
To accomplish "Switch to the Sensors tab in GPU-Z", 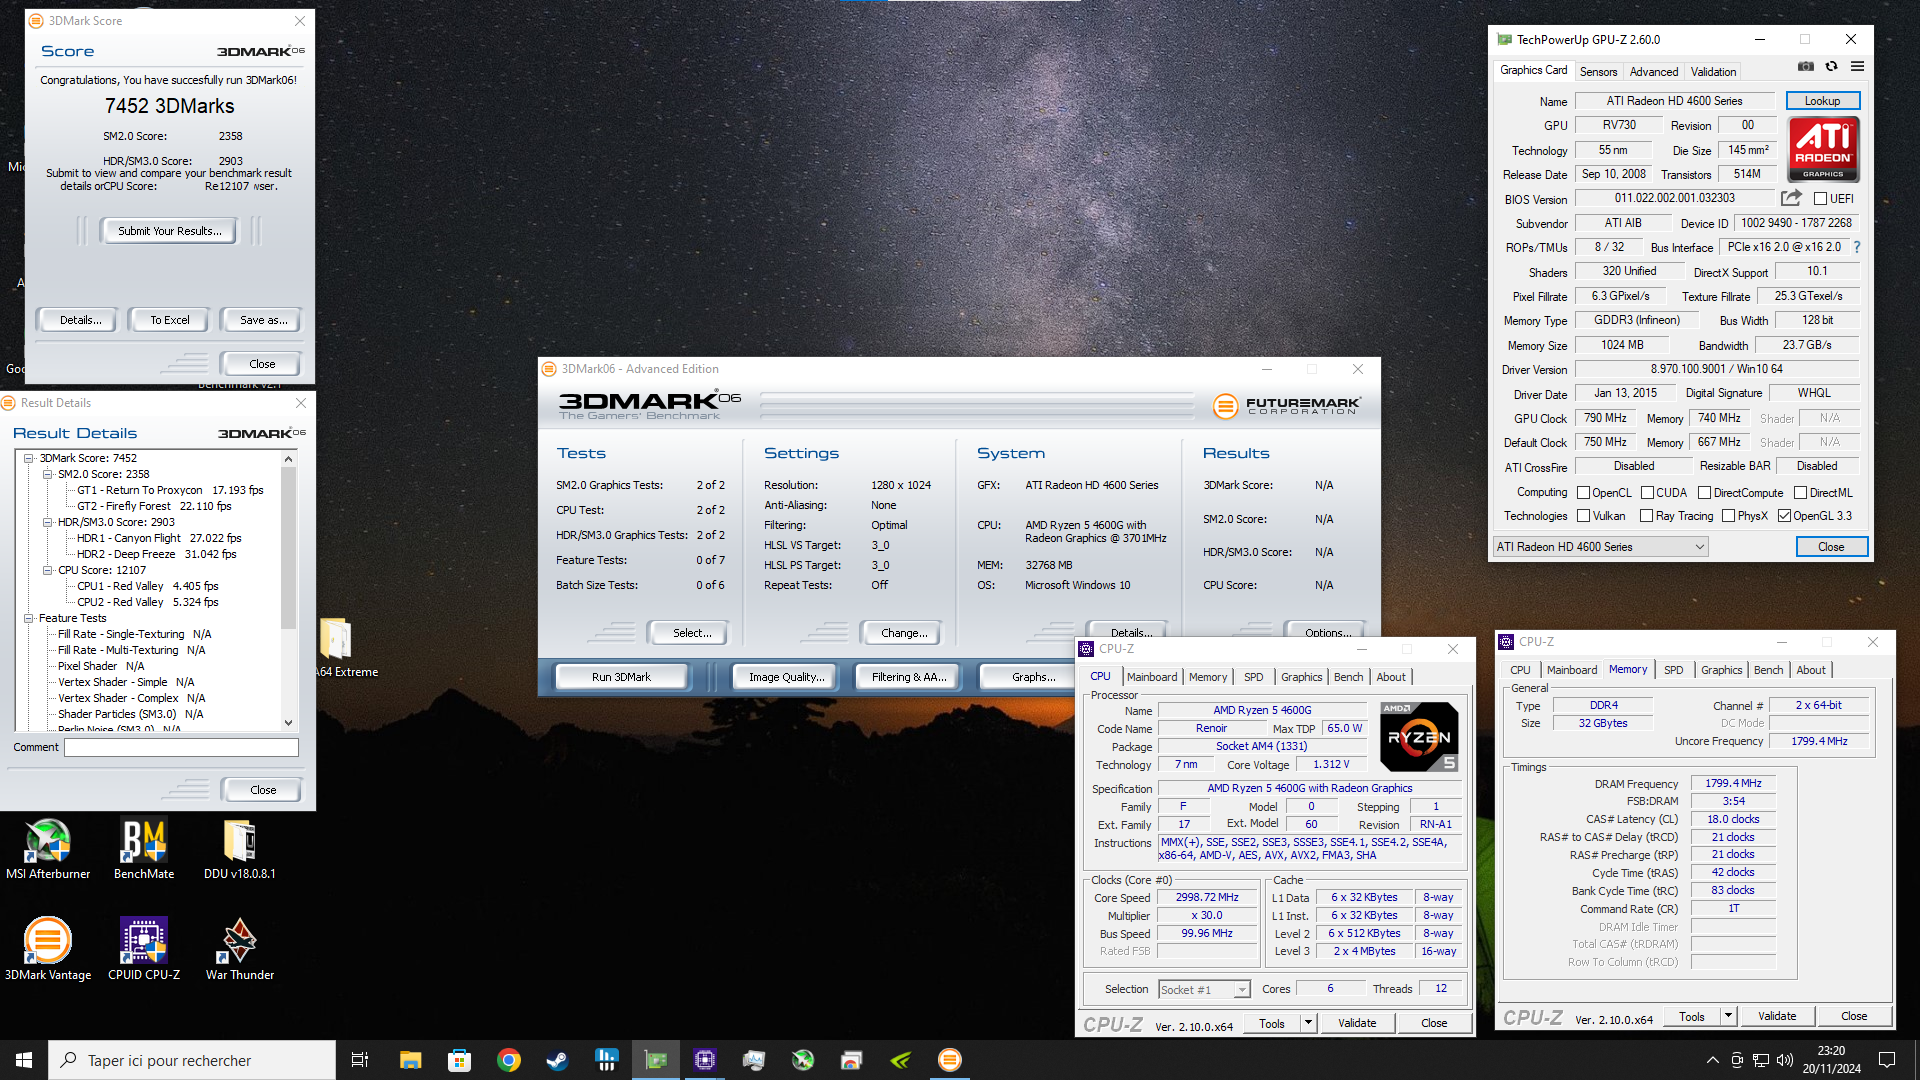I will (x=1598, y=72).
